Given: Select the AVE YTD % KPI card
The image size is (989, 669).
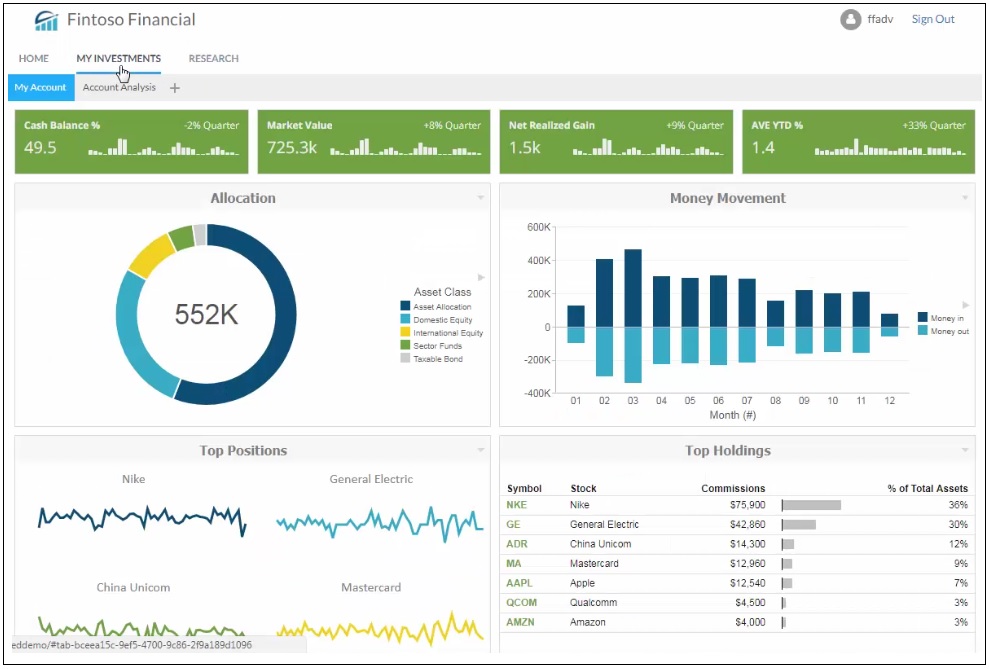Looking at the screenshot, I should click(x=858, y=142).
